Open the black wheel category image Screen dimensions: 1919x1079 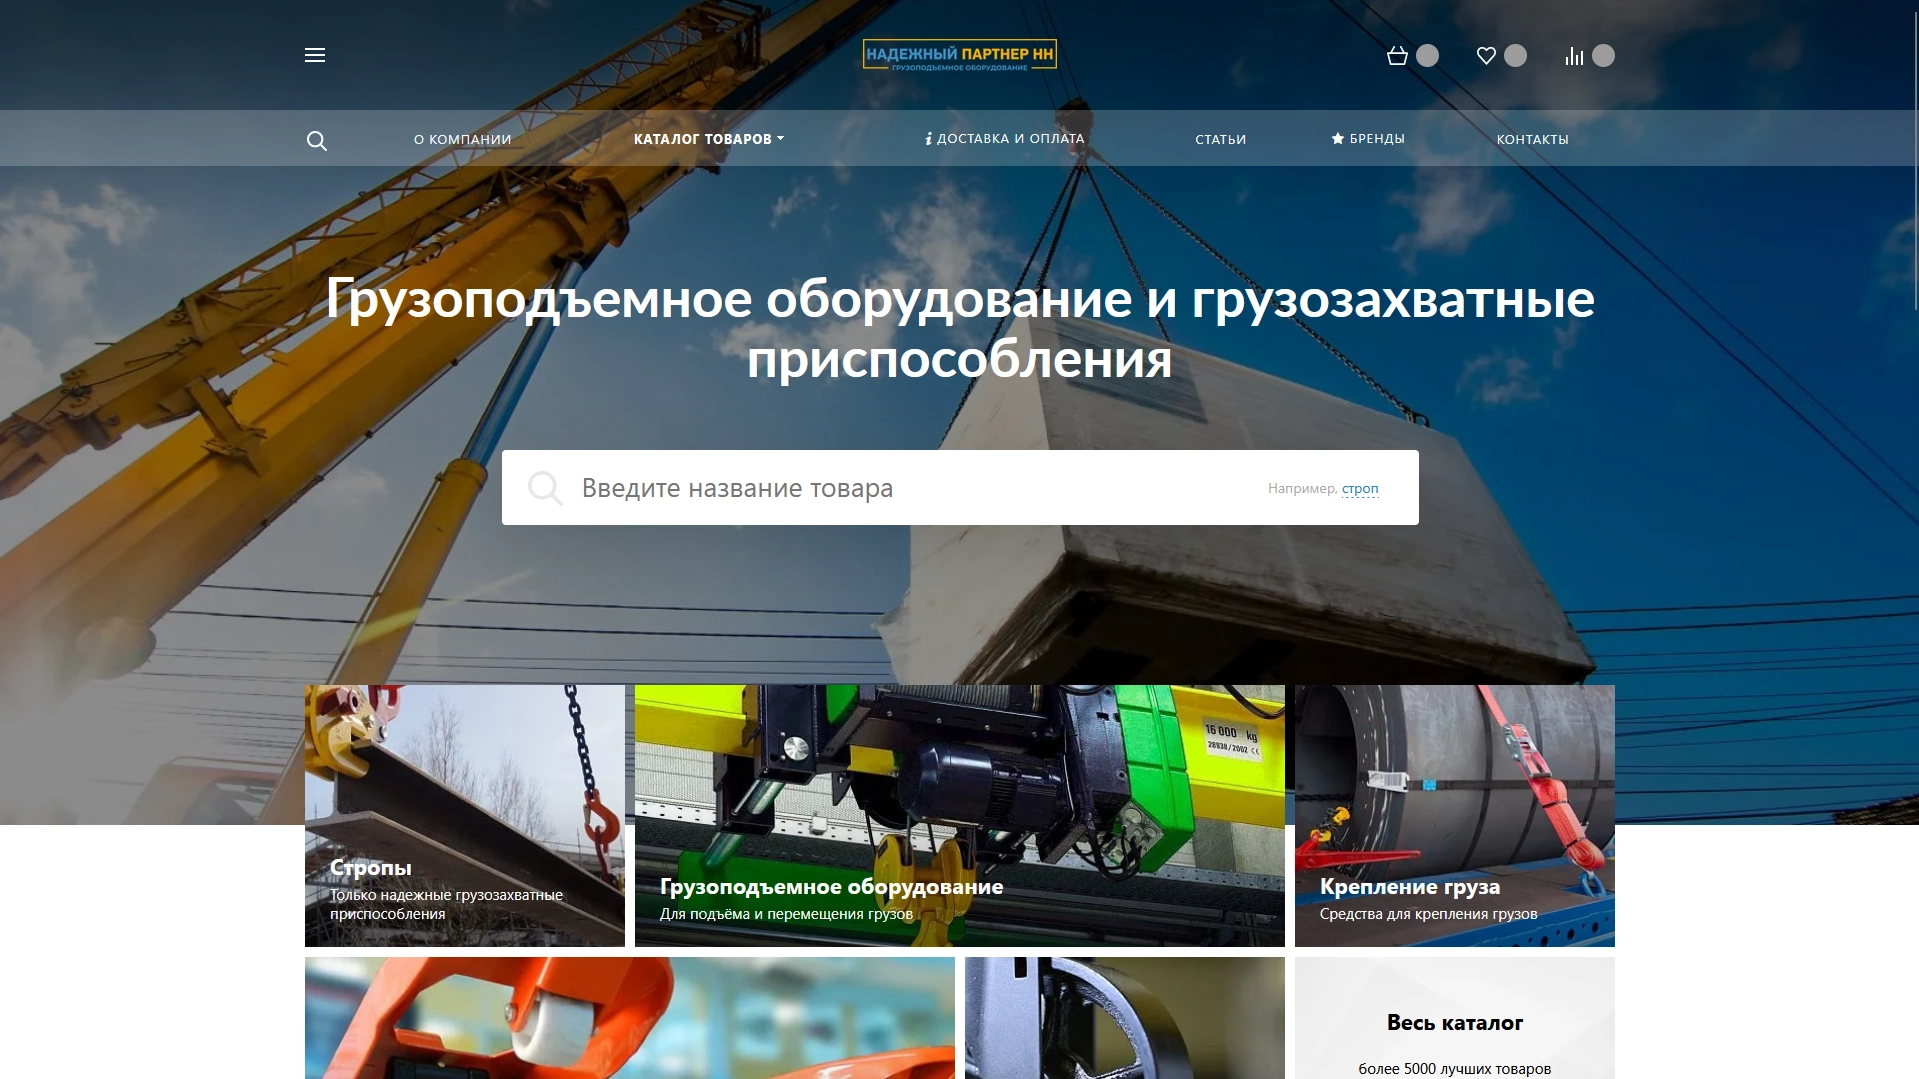(x=1125, y=1018)
